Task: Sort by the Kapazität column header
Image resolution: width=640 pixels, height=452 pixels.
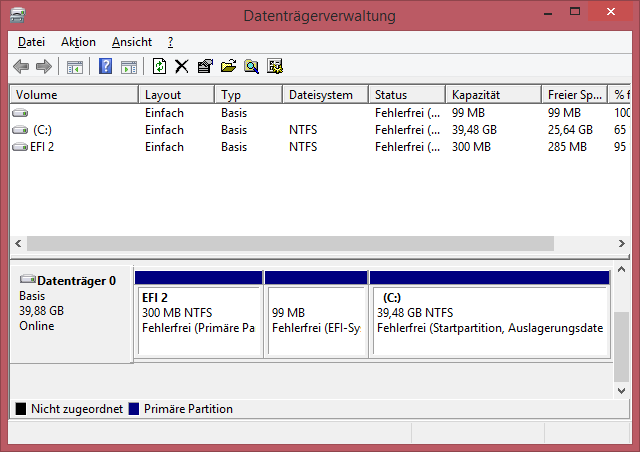Action: (x=493, y=95)
